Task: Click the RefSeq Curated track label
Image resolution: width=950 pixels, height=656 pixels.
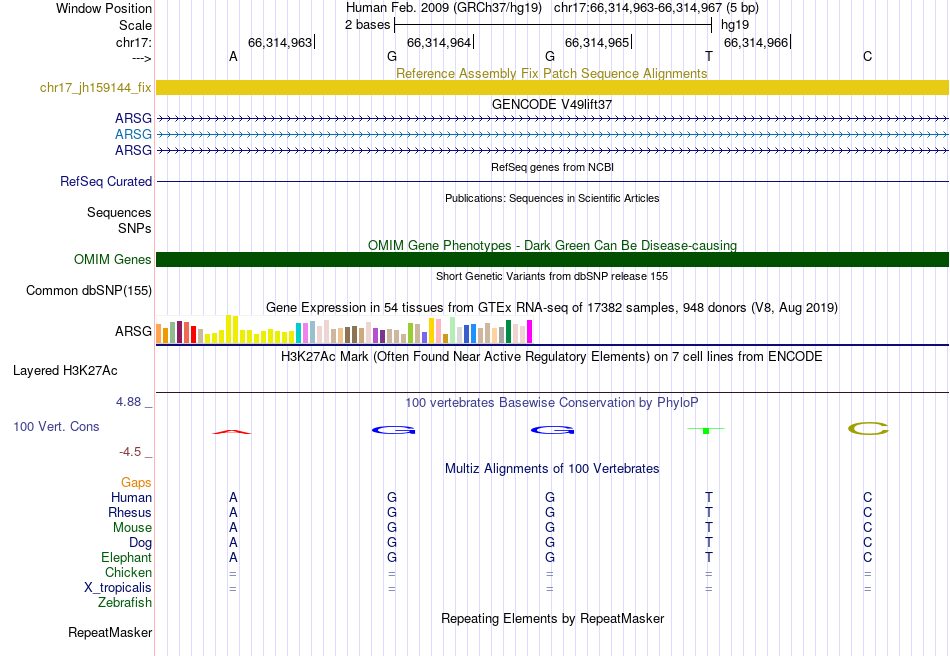Action: click(106, 181)
